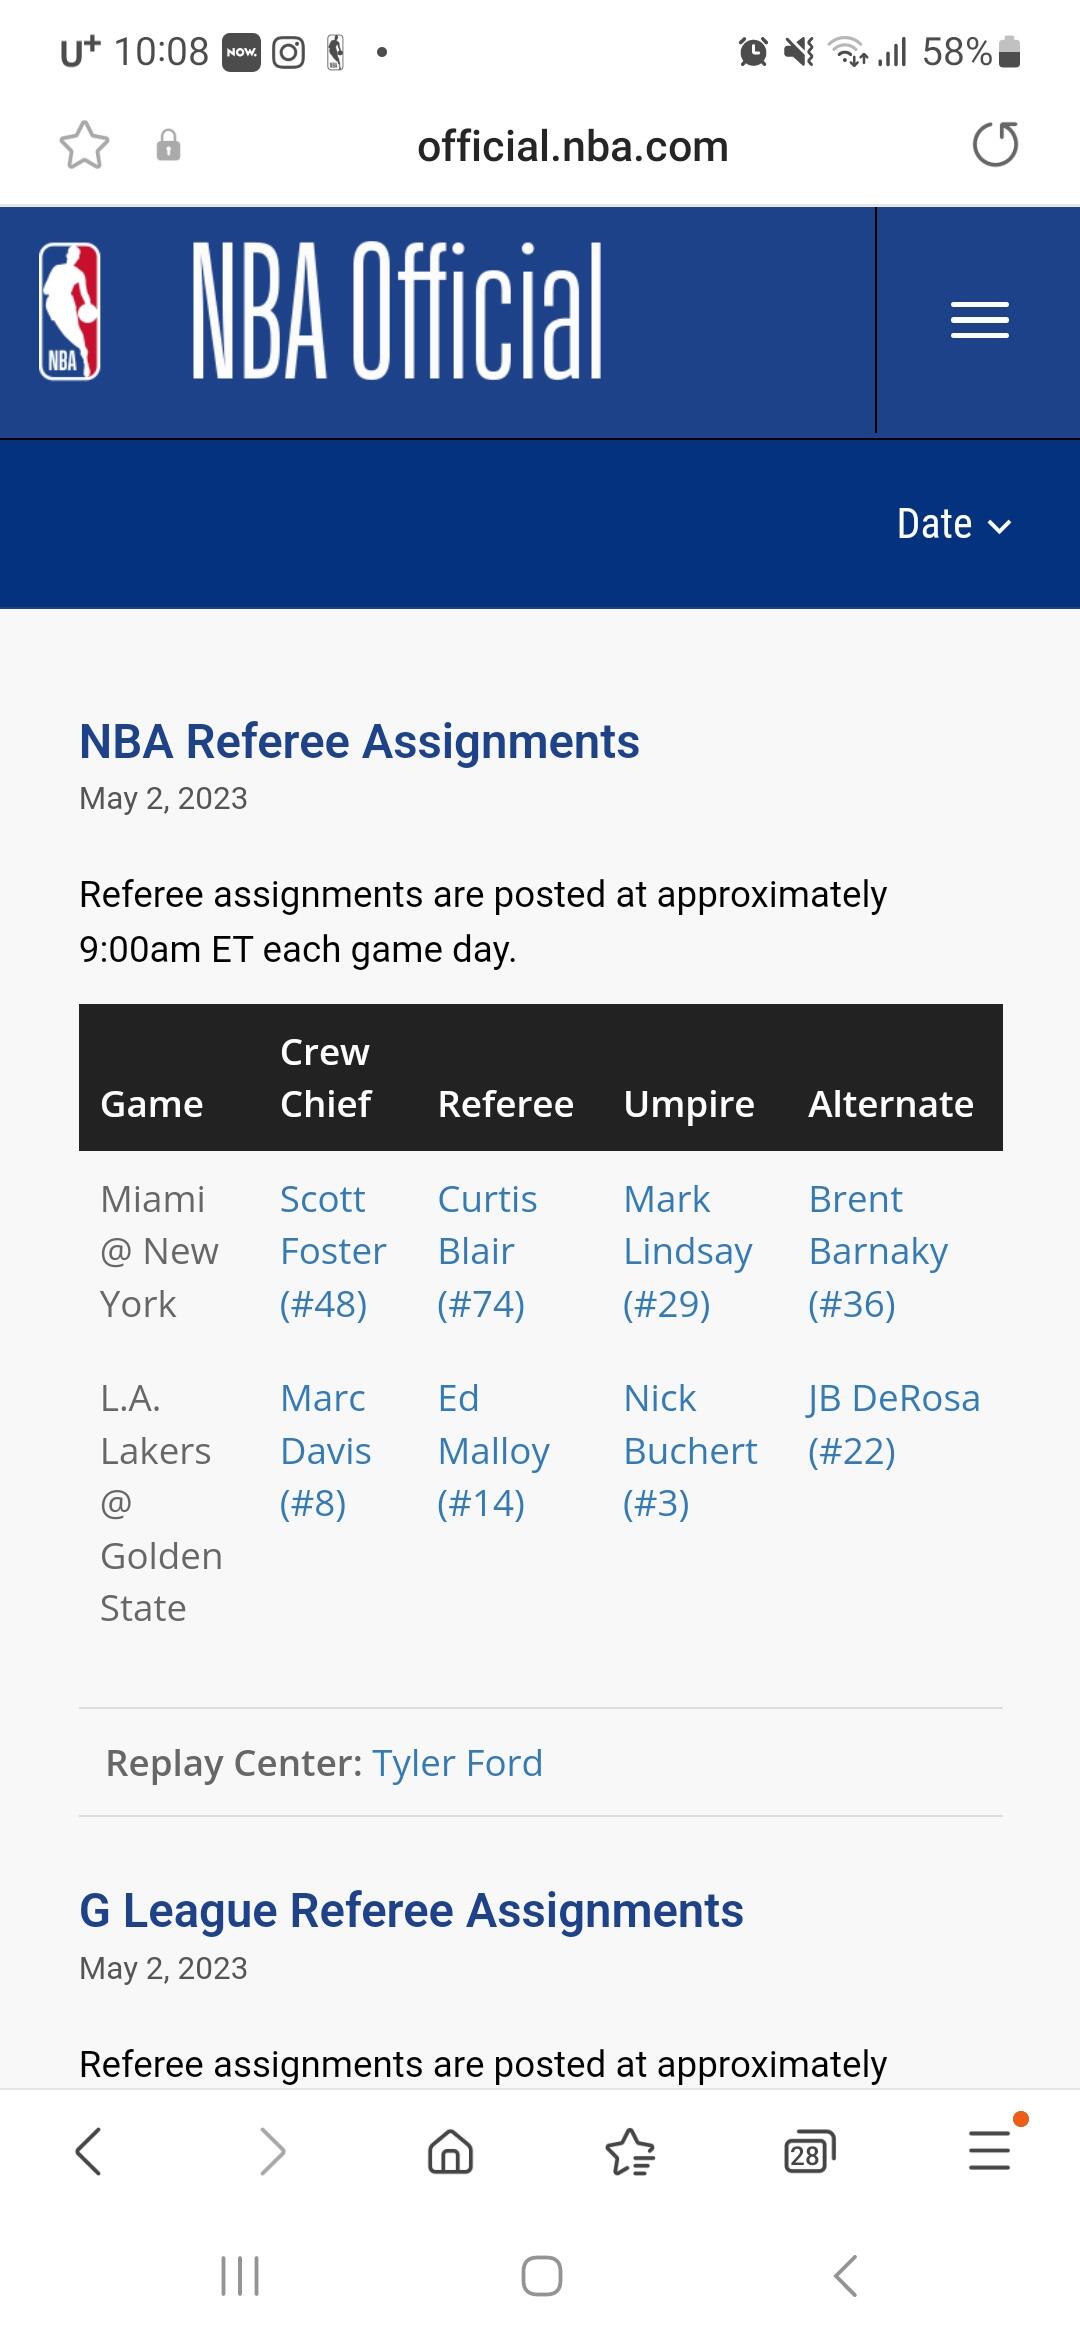The width and height of the screenshot is (1080, 2340).
Task: Tap the bookmark star in the address bar
Action: click(x=84, y=146)
